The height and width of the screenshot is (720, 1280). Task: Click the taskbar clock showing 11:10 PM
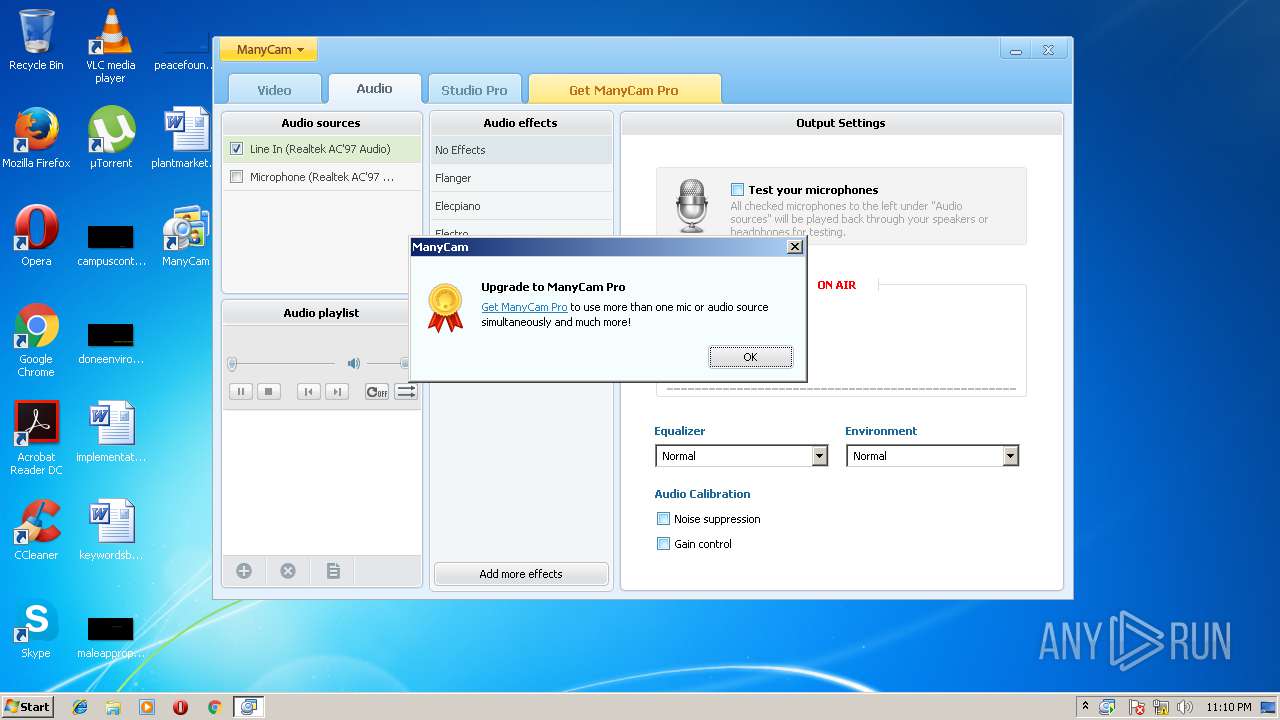pyautogui.click(x=1228, y=707)
